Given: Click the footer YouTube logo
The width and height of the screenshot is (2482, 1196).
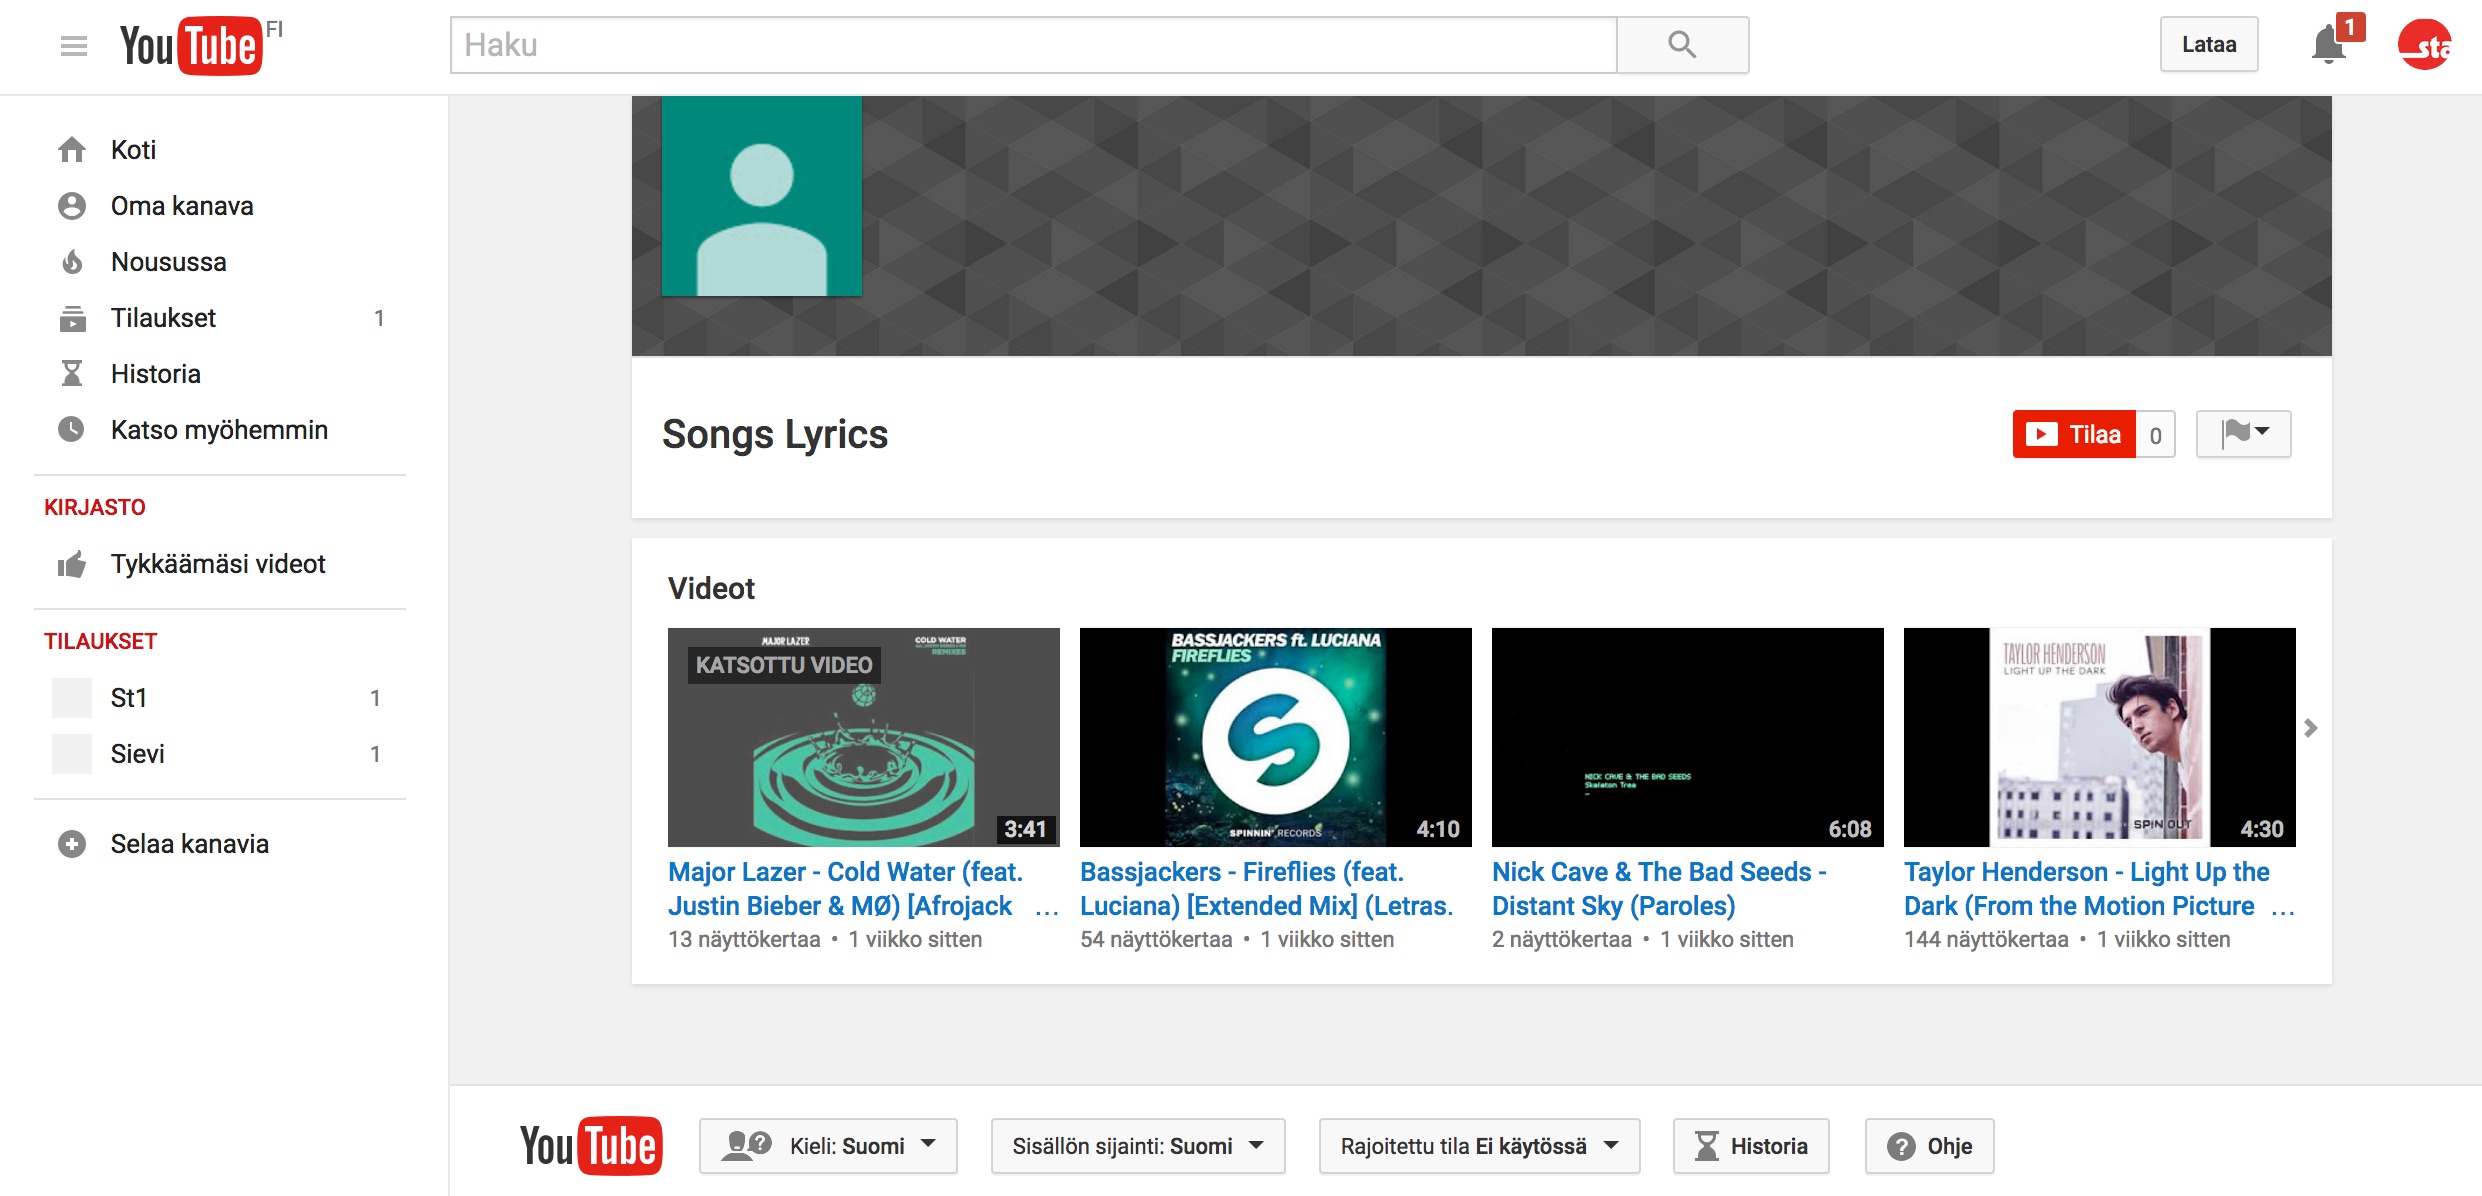Looking at the screenshot, I should pyautogui.click(x=591, y=1146).
